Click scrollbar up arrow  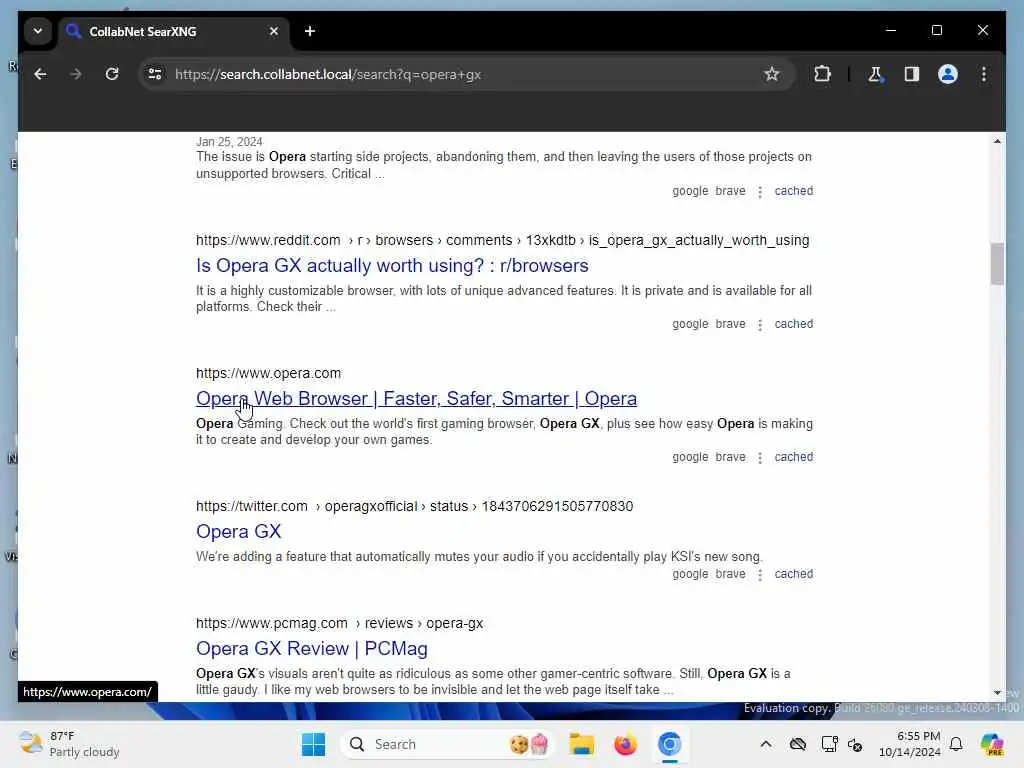point(997,141)
